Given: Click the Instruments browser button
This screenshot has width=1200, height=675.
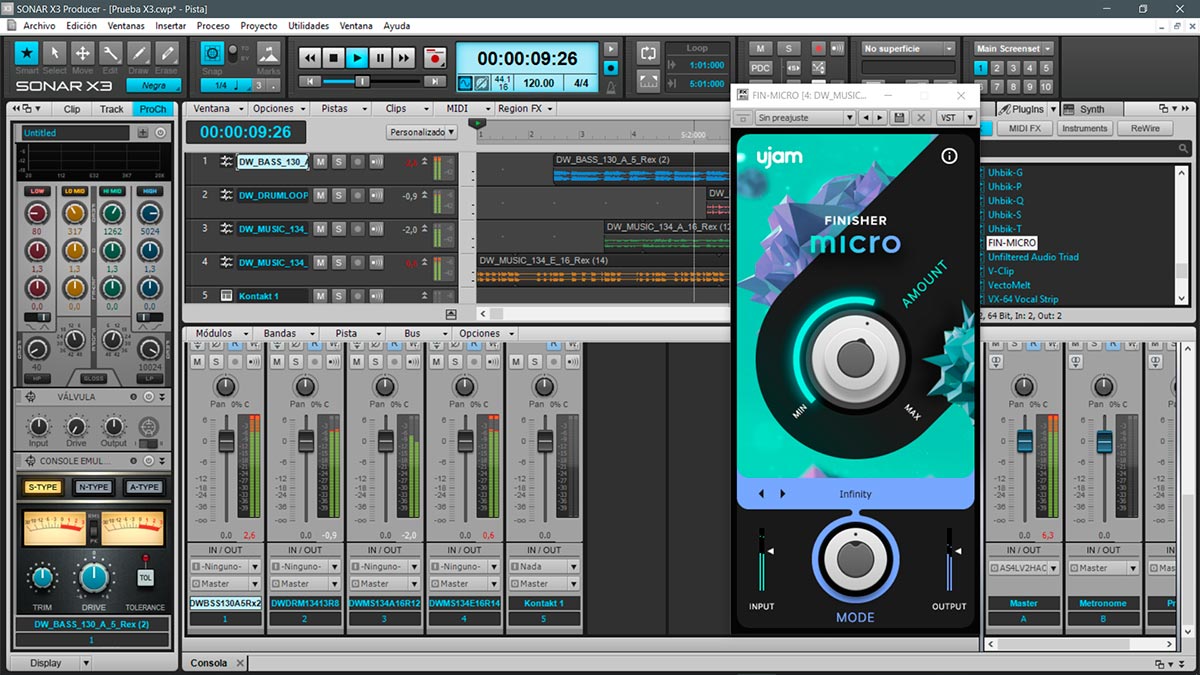Looking at the screenshot, I should click(x=1085, y=128).
